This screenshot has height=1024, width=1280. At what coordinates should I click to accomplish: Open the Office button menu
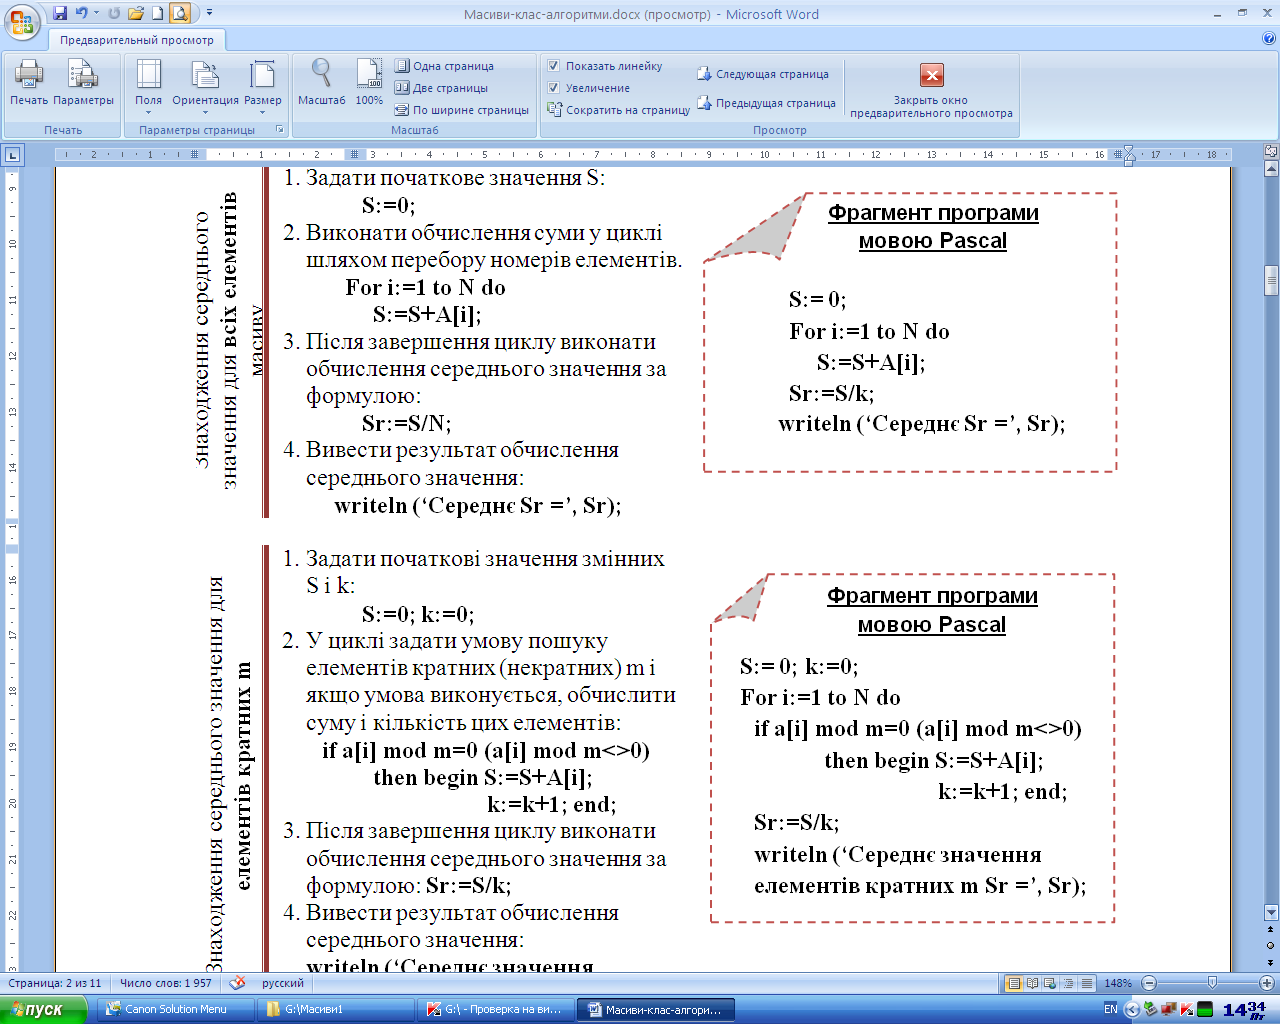point(22,20)
